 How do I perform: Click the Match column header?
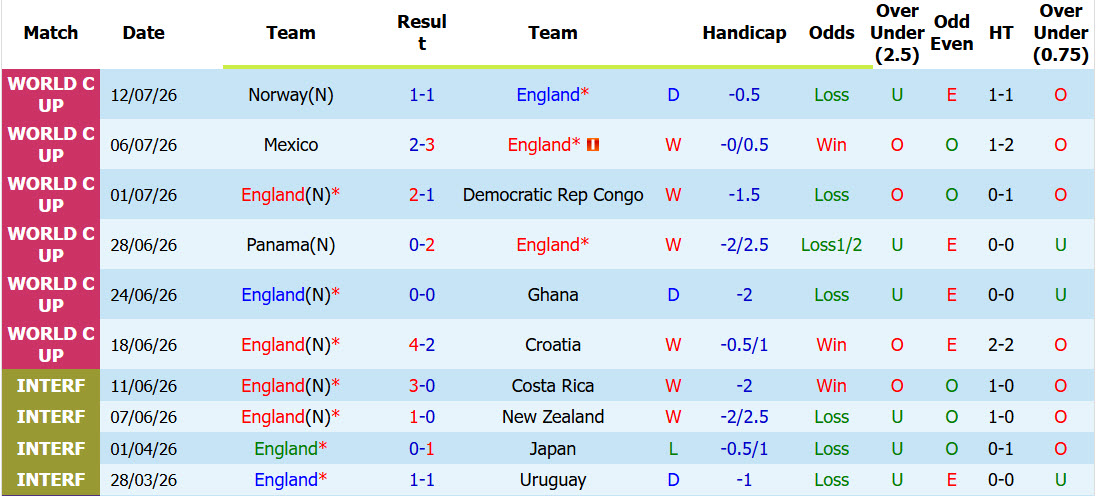pyautogui.click(x=50, y=33)
